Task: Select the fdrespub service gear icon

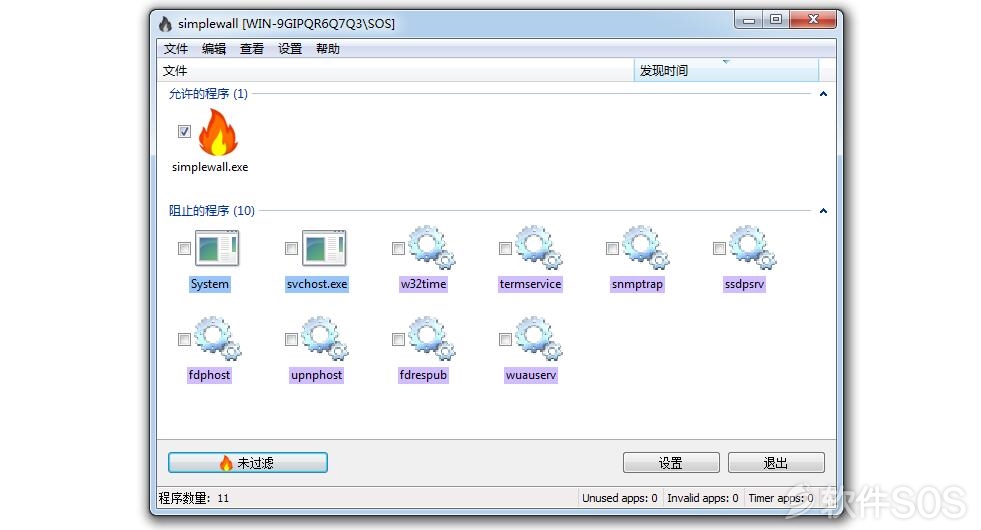Action: [x=432, y=338]
